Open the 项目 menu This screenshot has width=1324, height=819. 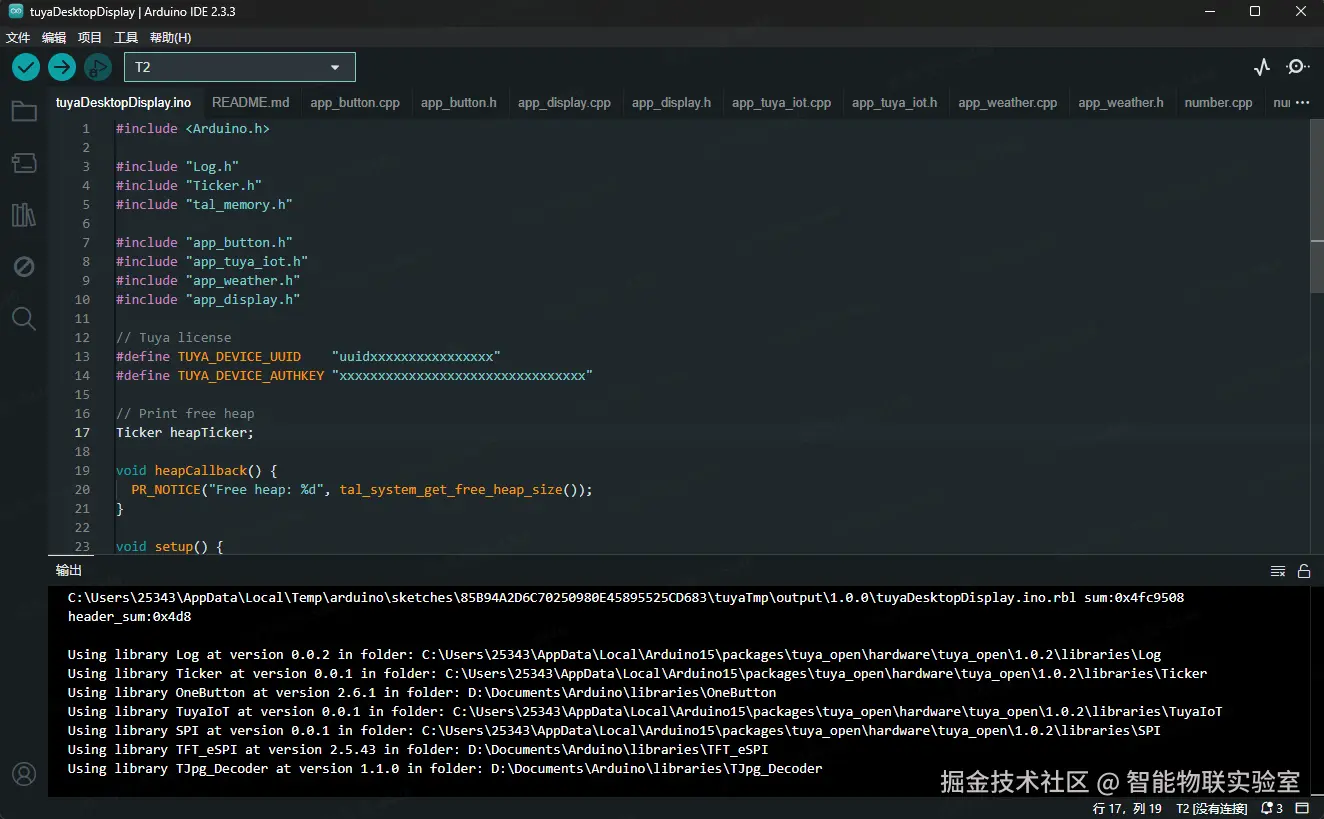point(90,38)
